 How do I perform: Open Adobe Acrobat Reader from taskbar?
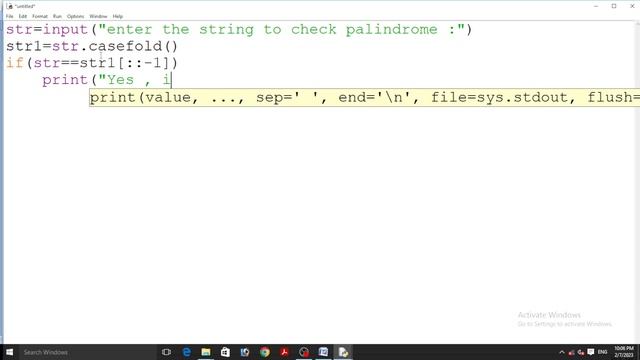coord(284,352)
